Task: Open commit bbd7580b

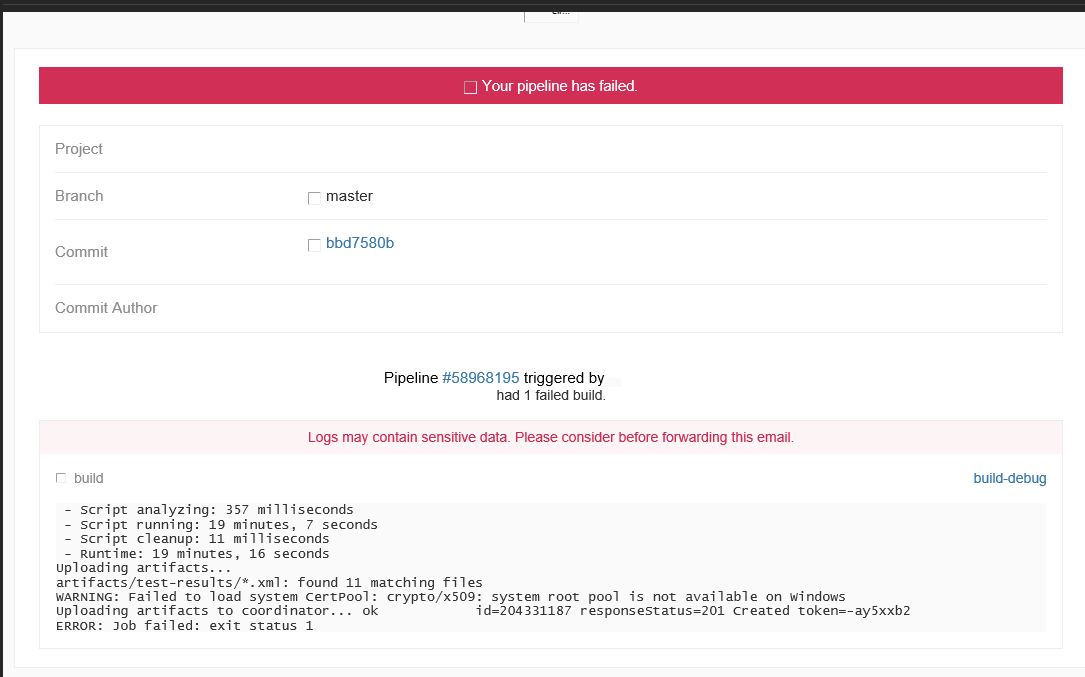Action: coord(360,243)
